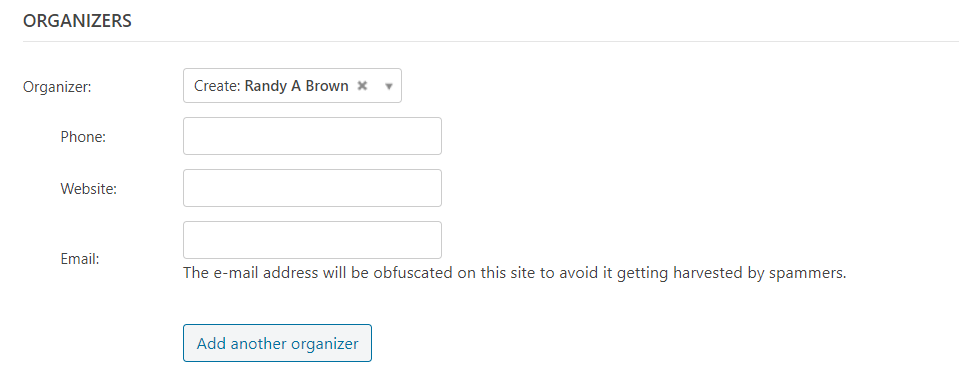Viewport: 959px width, 387px height.
Task: Add another organizer
Action: [x=277, y=343]
